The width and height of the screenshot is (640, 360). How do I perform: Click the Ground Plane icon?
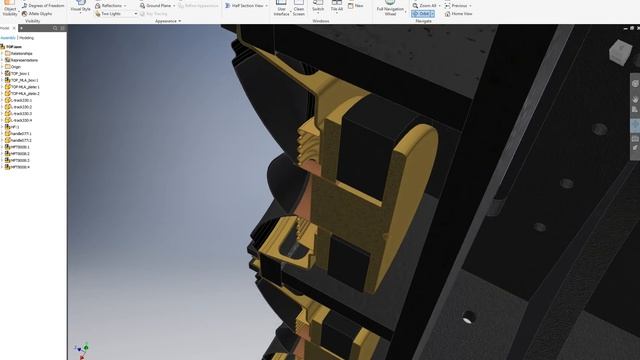click(142, 6)
